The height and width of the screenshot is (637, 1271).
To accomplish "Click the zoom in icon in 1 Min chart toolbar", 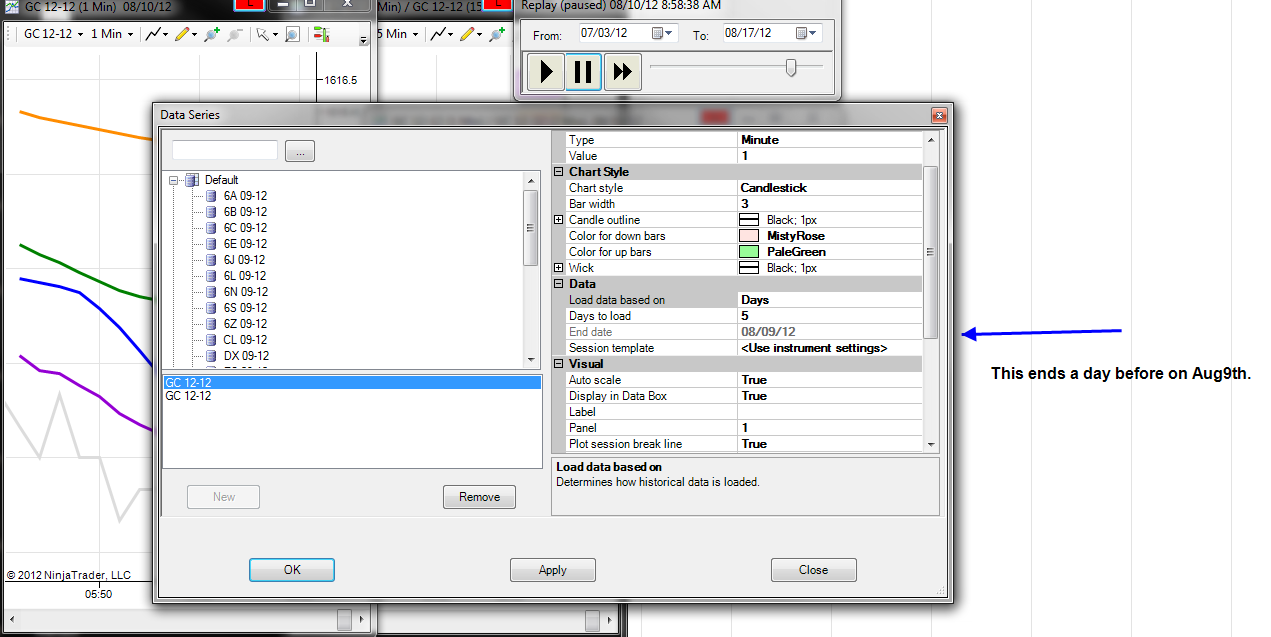I will click(x=211, y=34).
